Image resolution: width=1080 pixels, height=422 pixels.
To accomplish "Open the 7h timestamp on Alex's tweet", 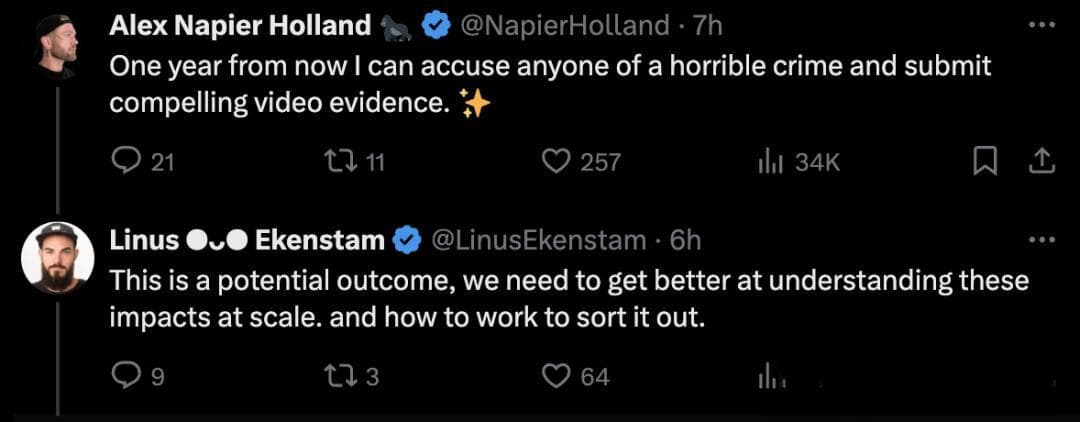I will pos(707,26).
